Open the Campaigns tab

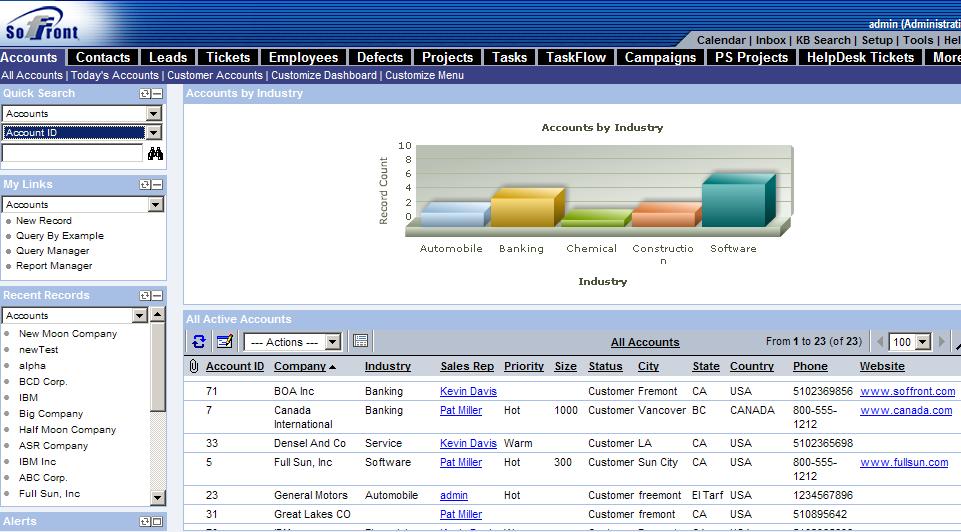click(660, 57)
